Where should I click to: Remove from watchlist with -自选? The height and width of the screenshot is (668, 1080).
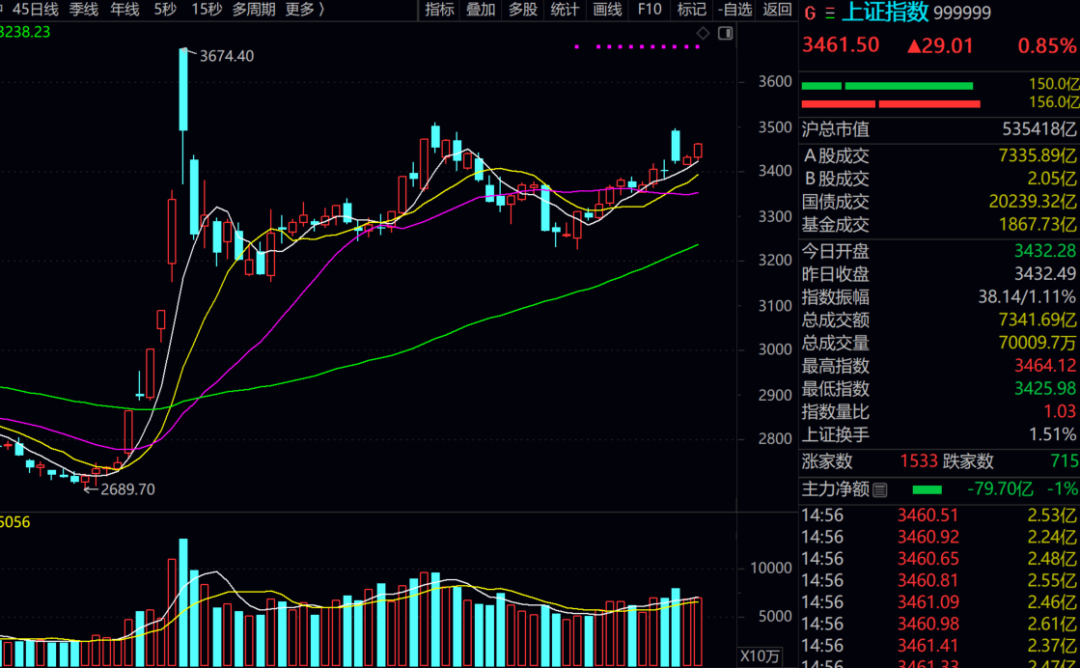[735, 10]
